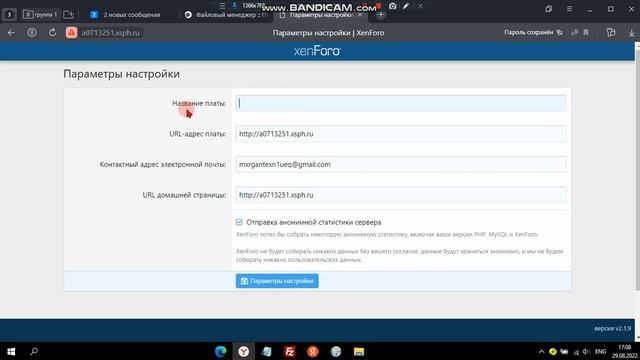
Task: Add a new tab group icon
Action: pyautogui.click(x=69, y=15)
